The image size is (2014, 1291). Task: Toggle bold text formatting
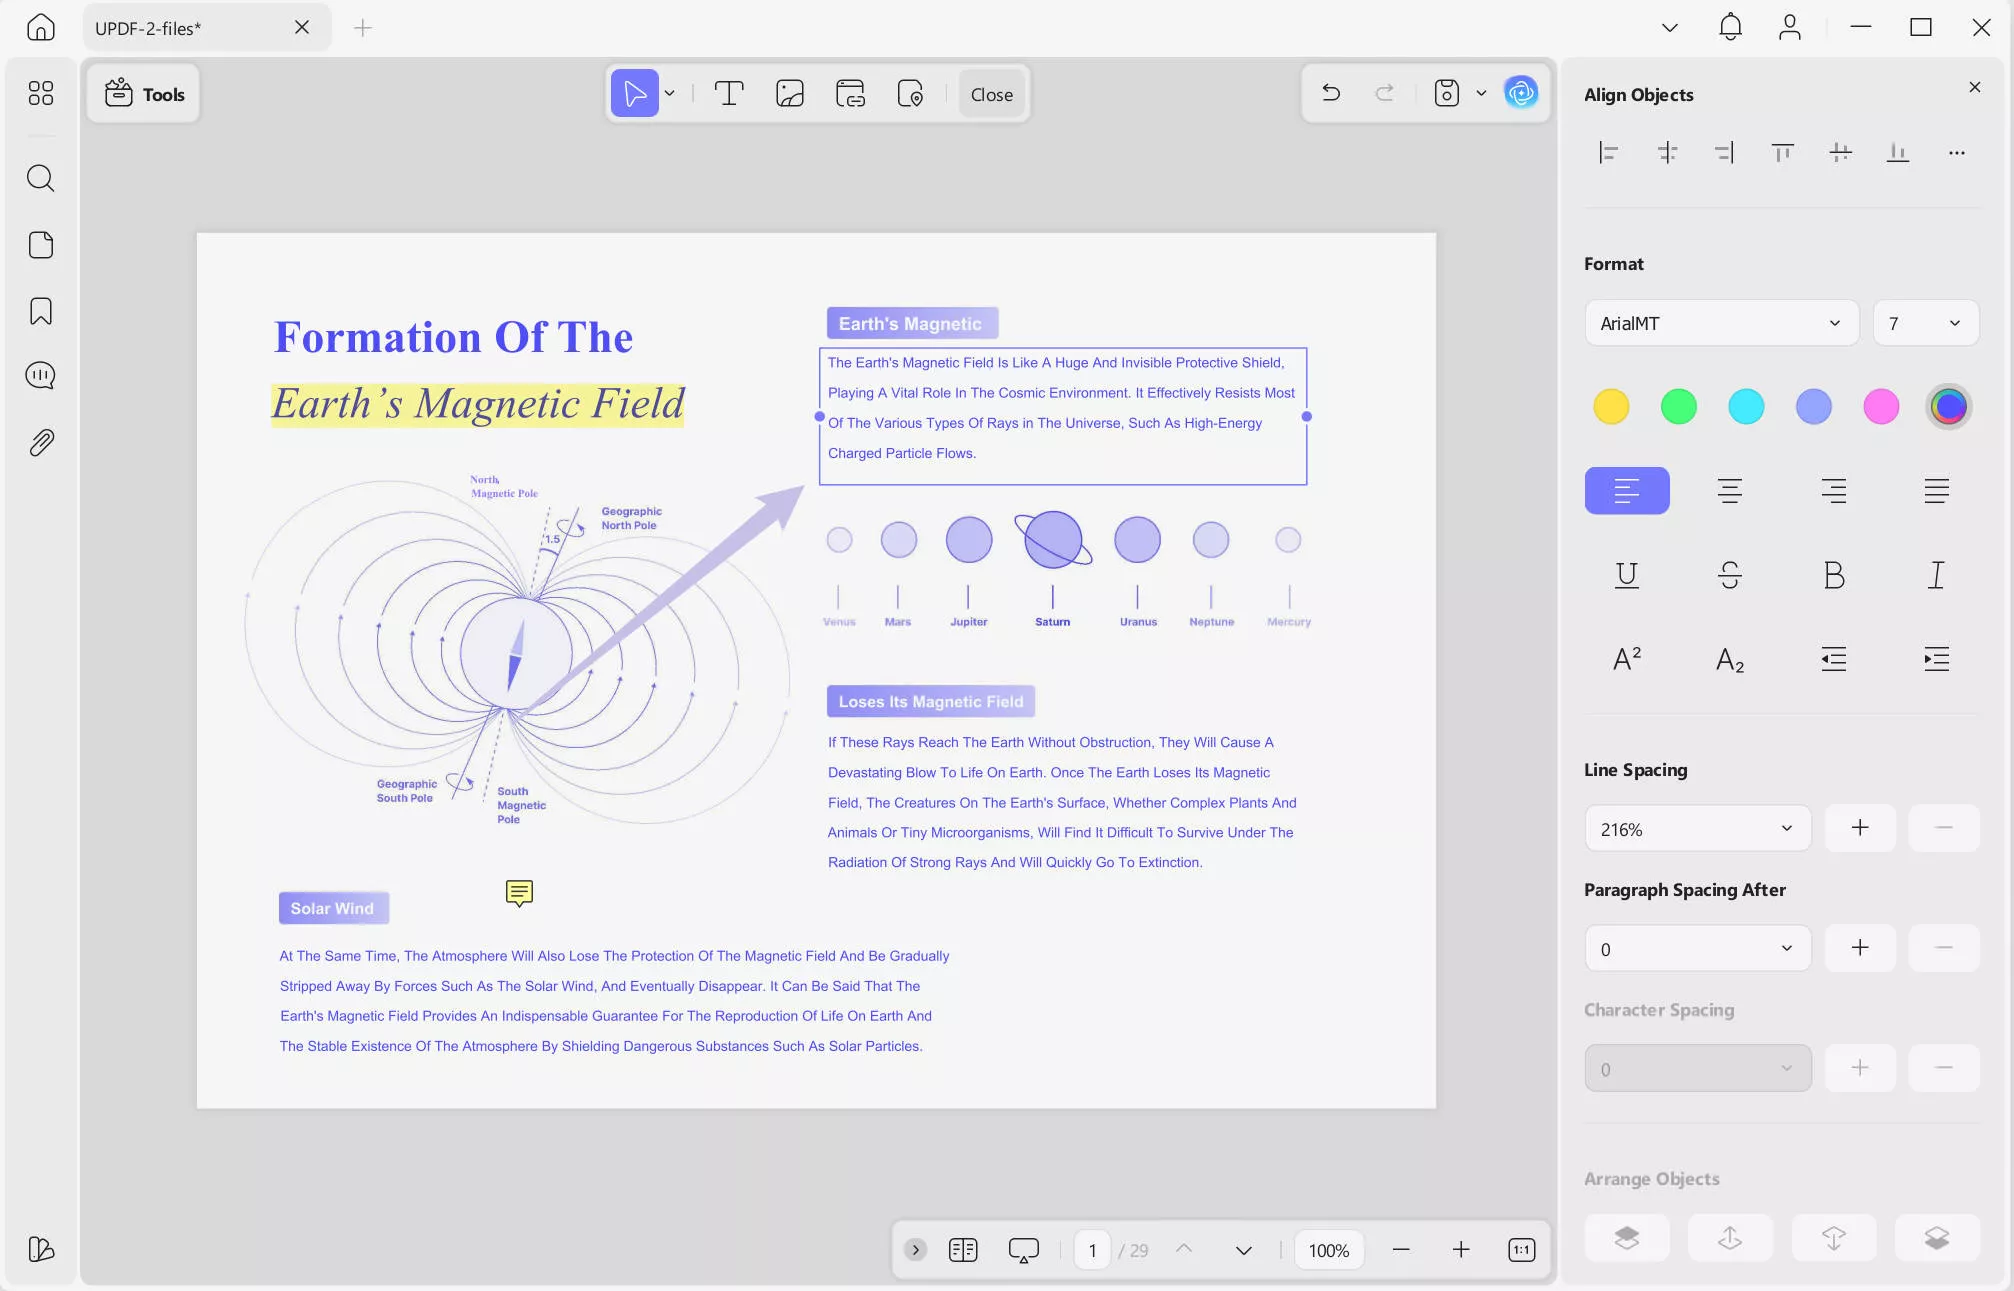coord(1833,575)
